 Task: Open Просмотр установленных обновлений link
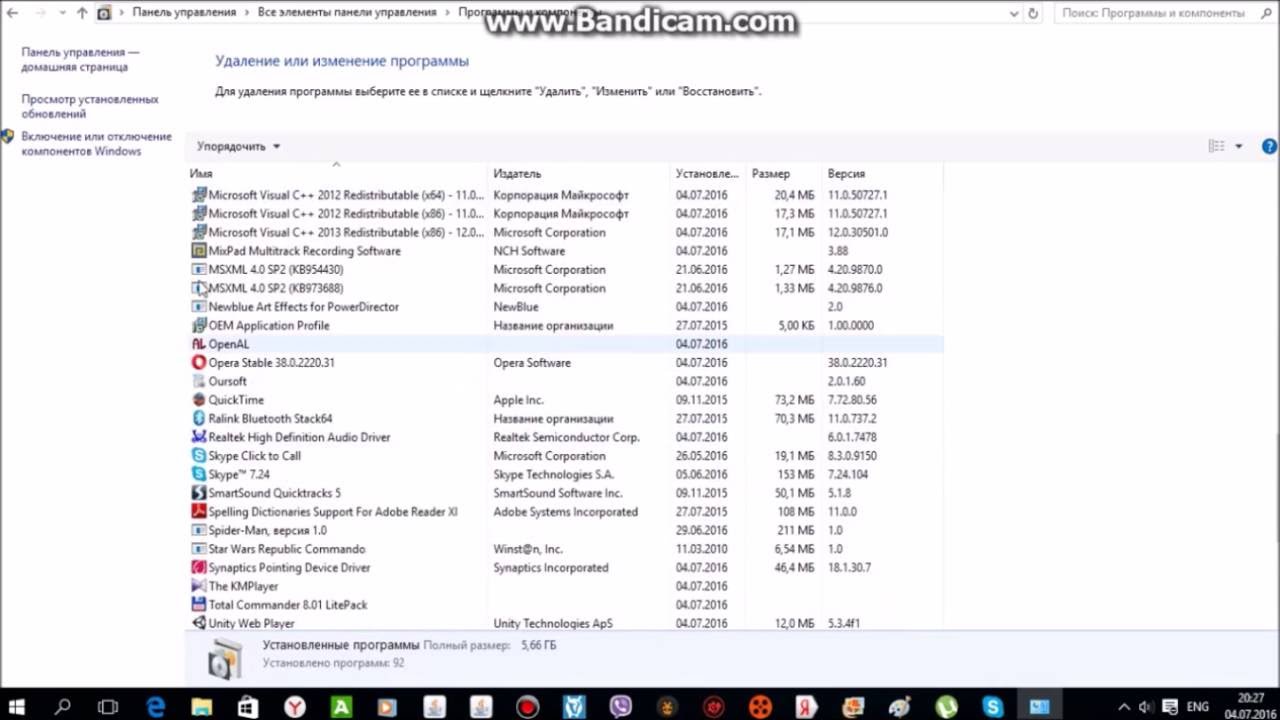click(x=90, y=106)
